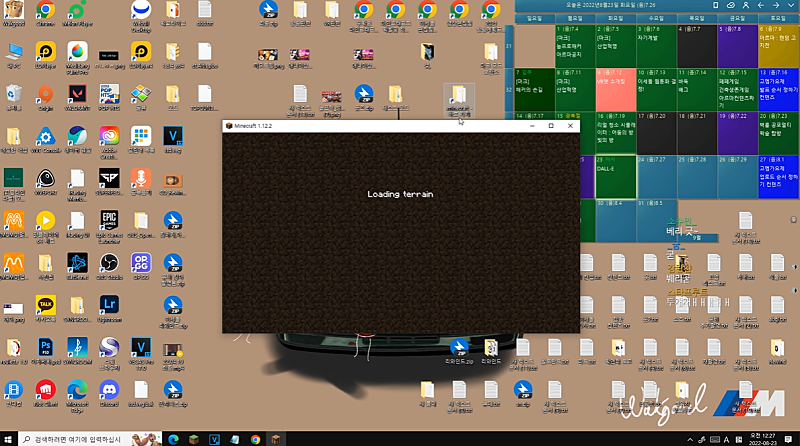The height and width of the screenshot is (446, 800).
Task: Click the user account icon in calendar header
Action: coord(746,5)
